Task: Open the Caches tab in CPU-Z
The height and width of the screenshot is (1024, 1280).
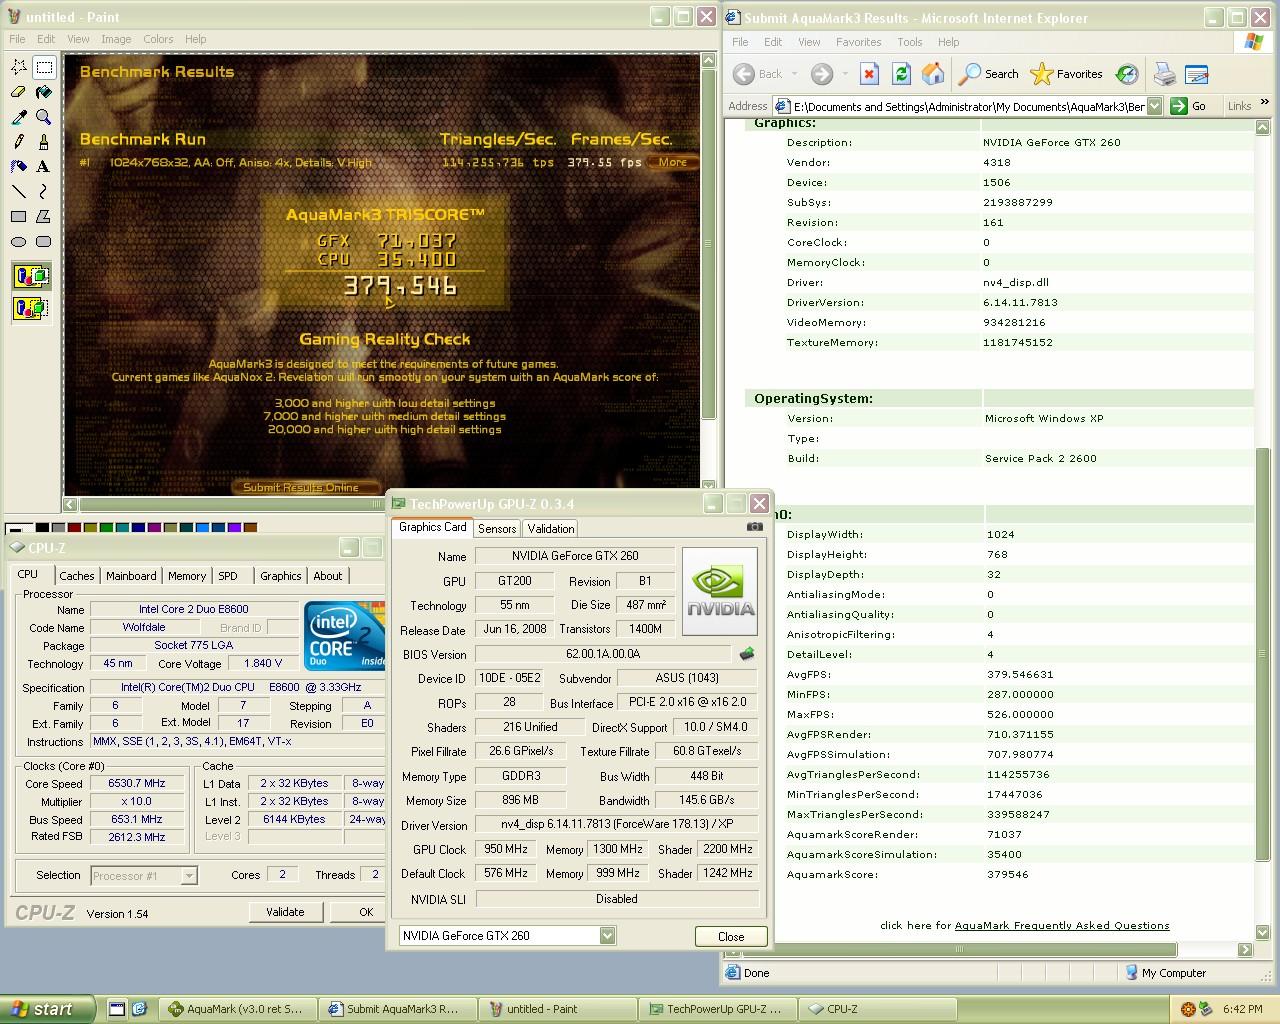Action: pos(77,576)
